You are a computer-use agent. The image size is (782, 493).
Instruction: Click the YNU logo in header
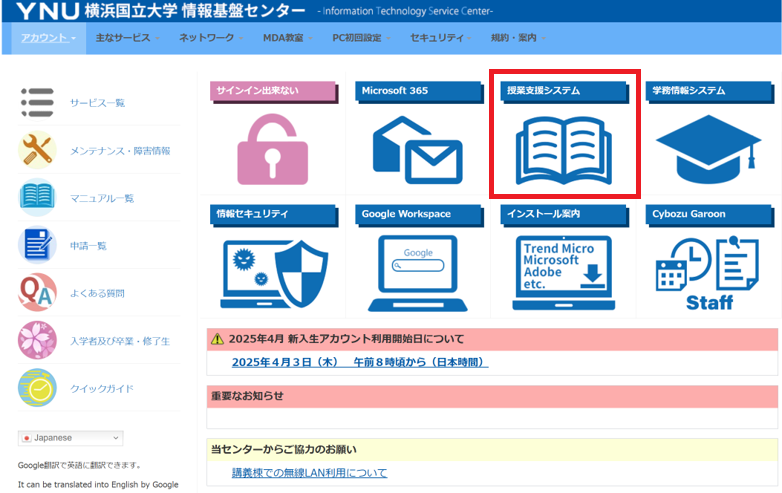(47, 11)
